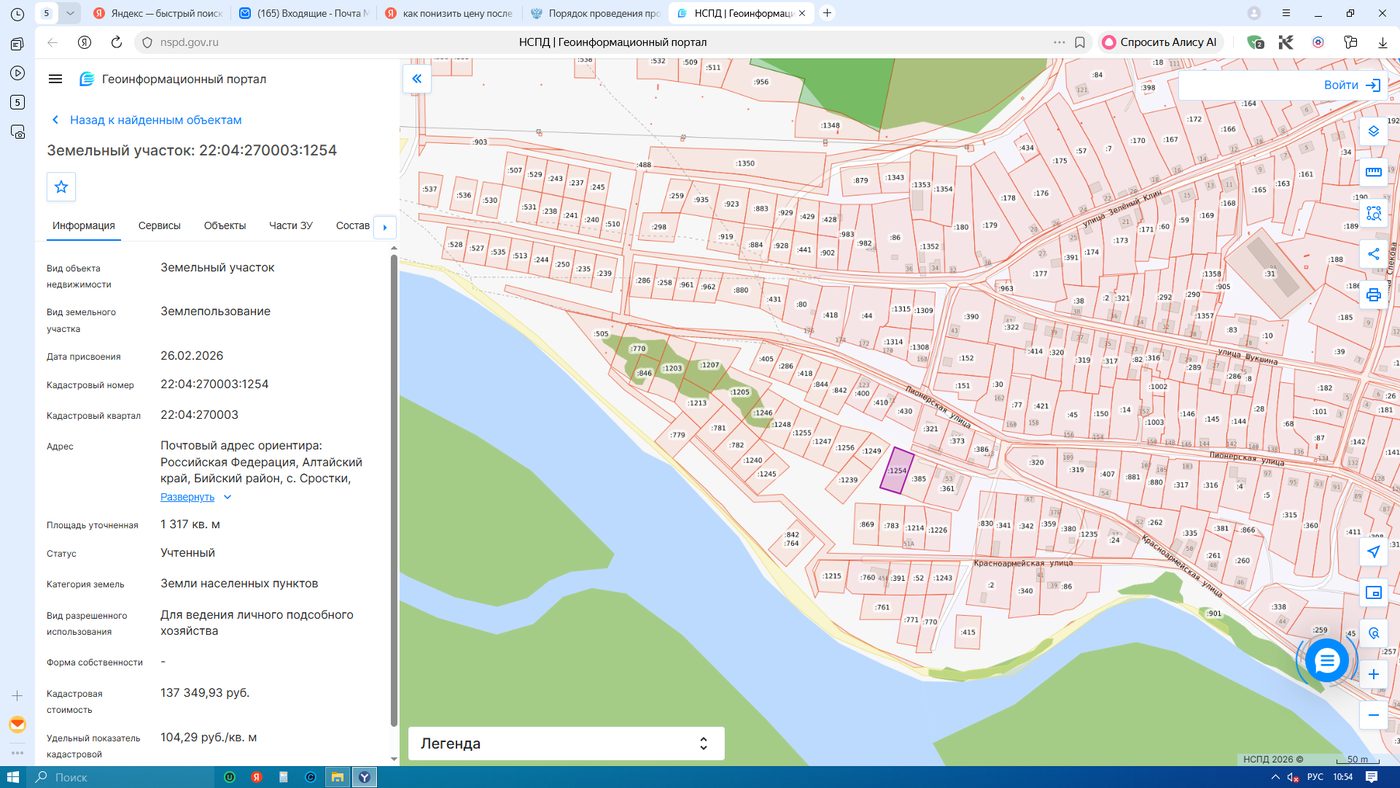Open the Части ЗУ tab
Image resolution: width=1400 pixels, height=788 pixels.
pos(290,226)
